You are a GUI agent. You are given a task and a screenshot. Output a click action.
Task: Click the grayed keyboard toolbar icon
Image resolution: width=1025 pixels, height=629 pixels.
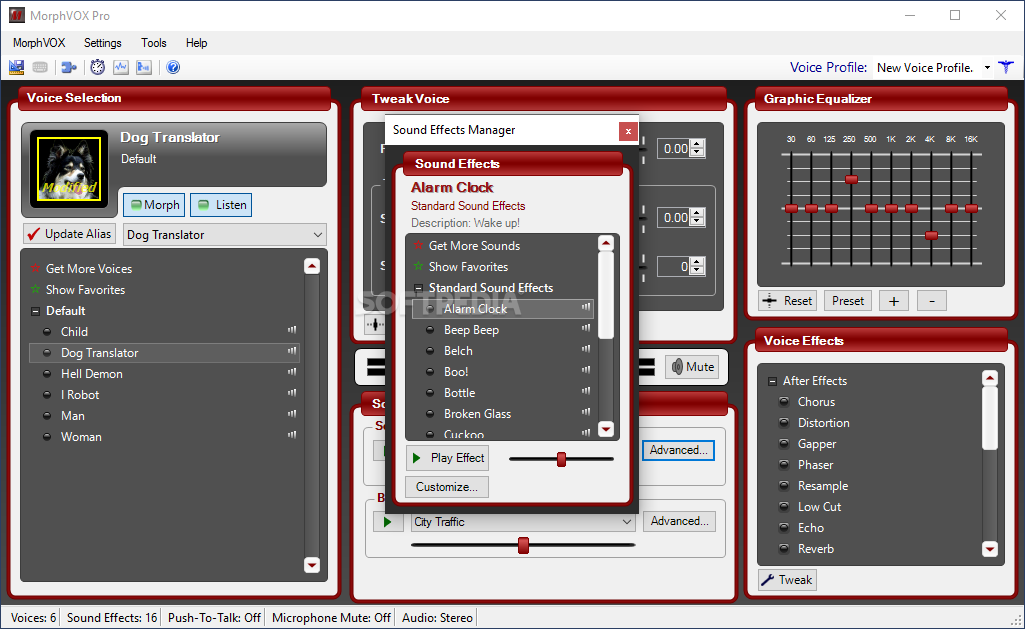point(40,67)
